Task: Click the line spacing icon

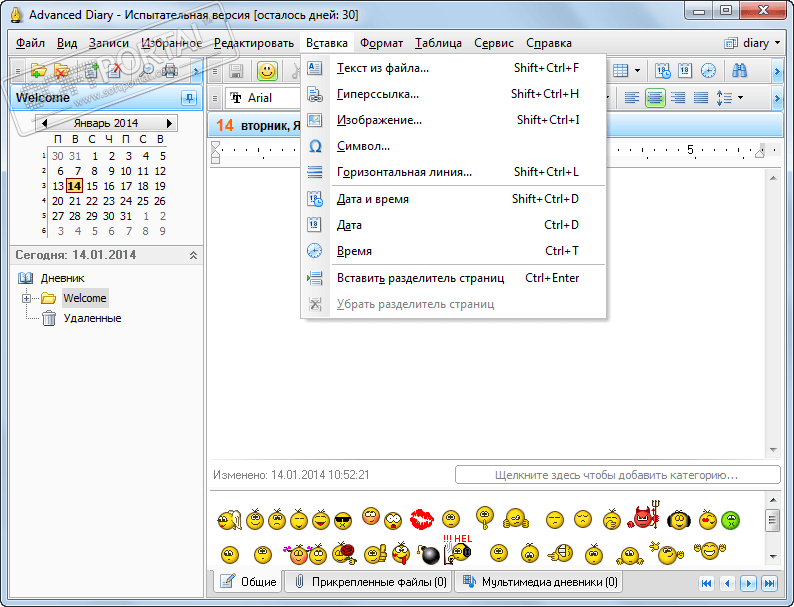Action: pyautogui.click(x=724, y=98)
